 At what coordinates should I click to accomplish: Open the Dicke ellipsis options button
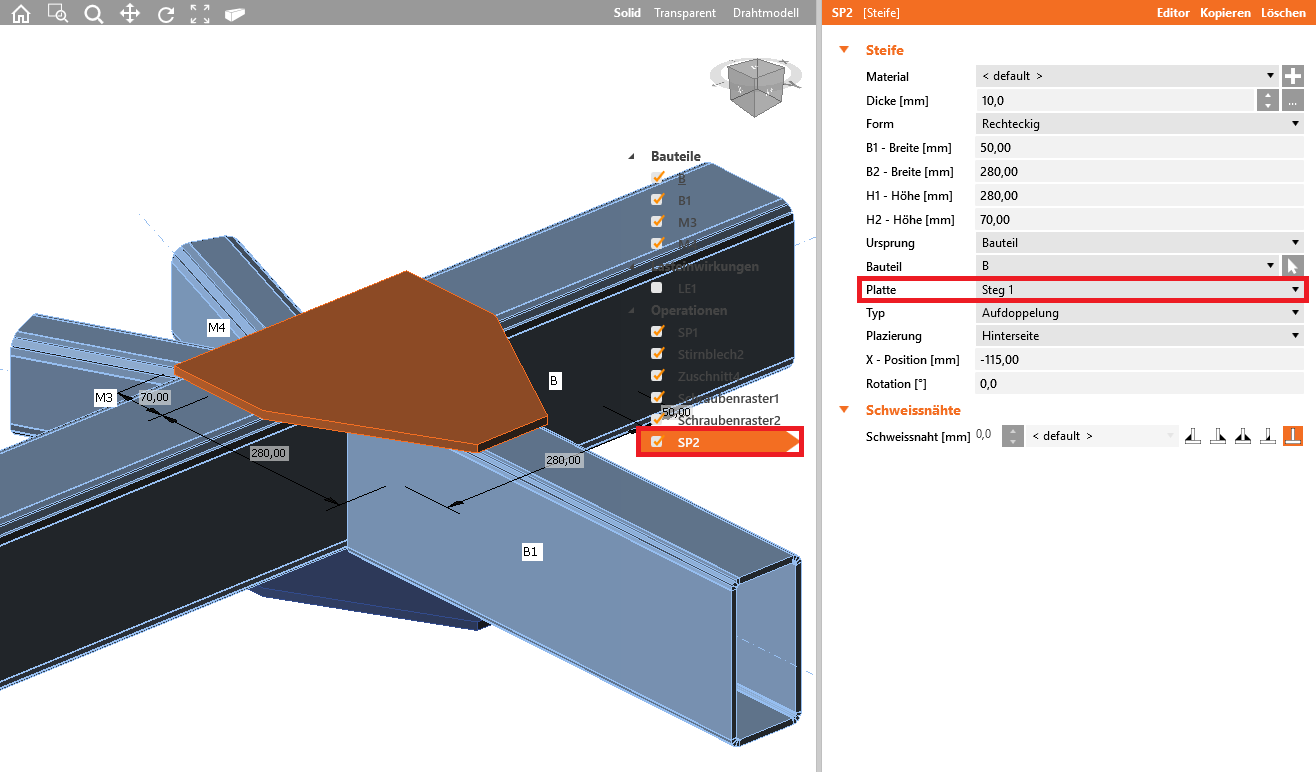coord(1293,100)
